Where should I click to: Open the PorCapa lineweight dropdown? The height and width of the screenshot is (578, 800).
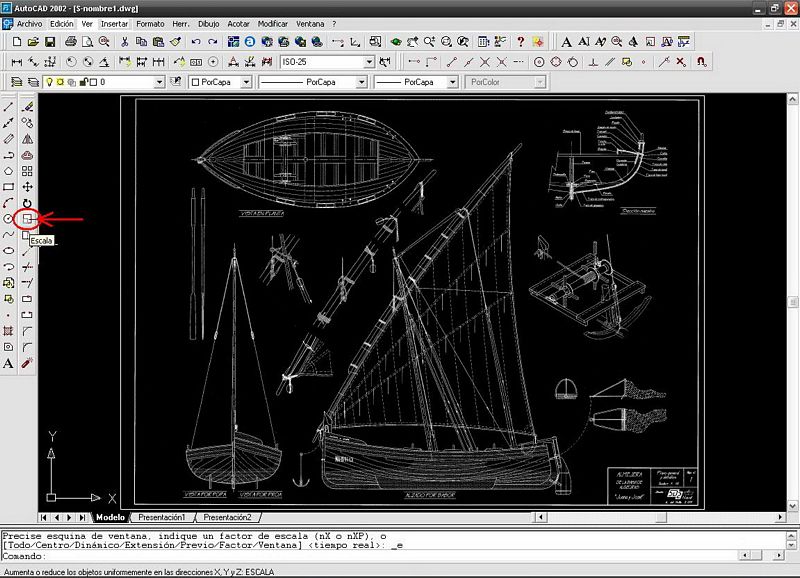pos(452,82)
